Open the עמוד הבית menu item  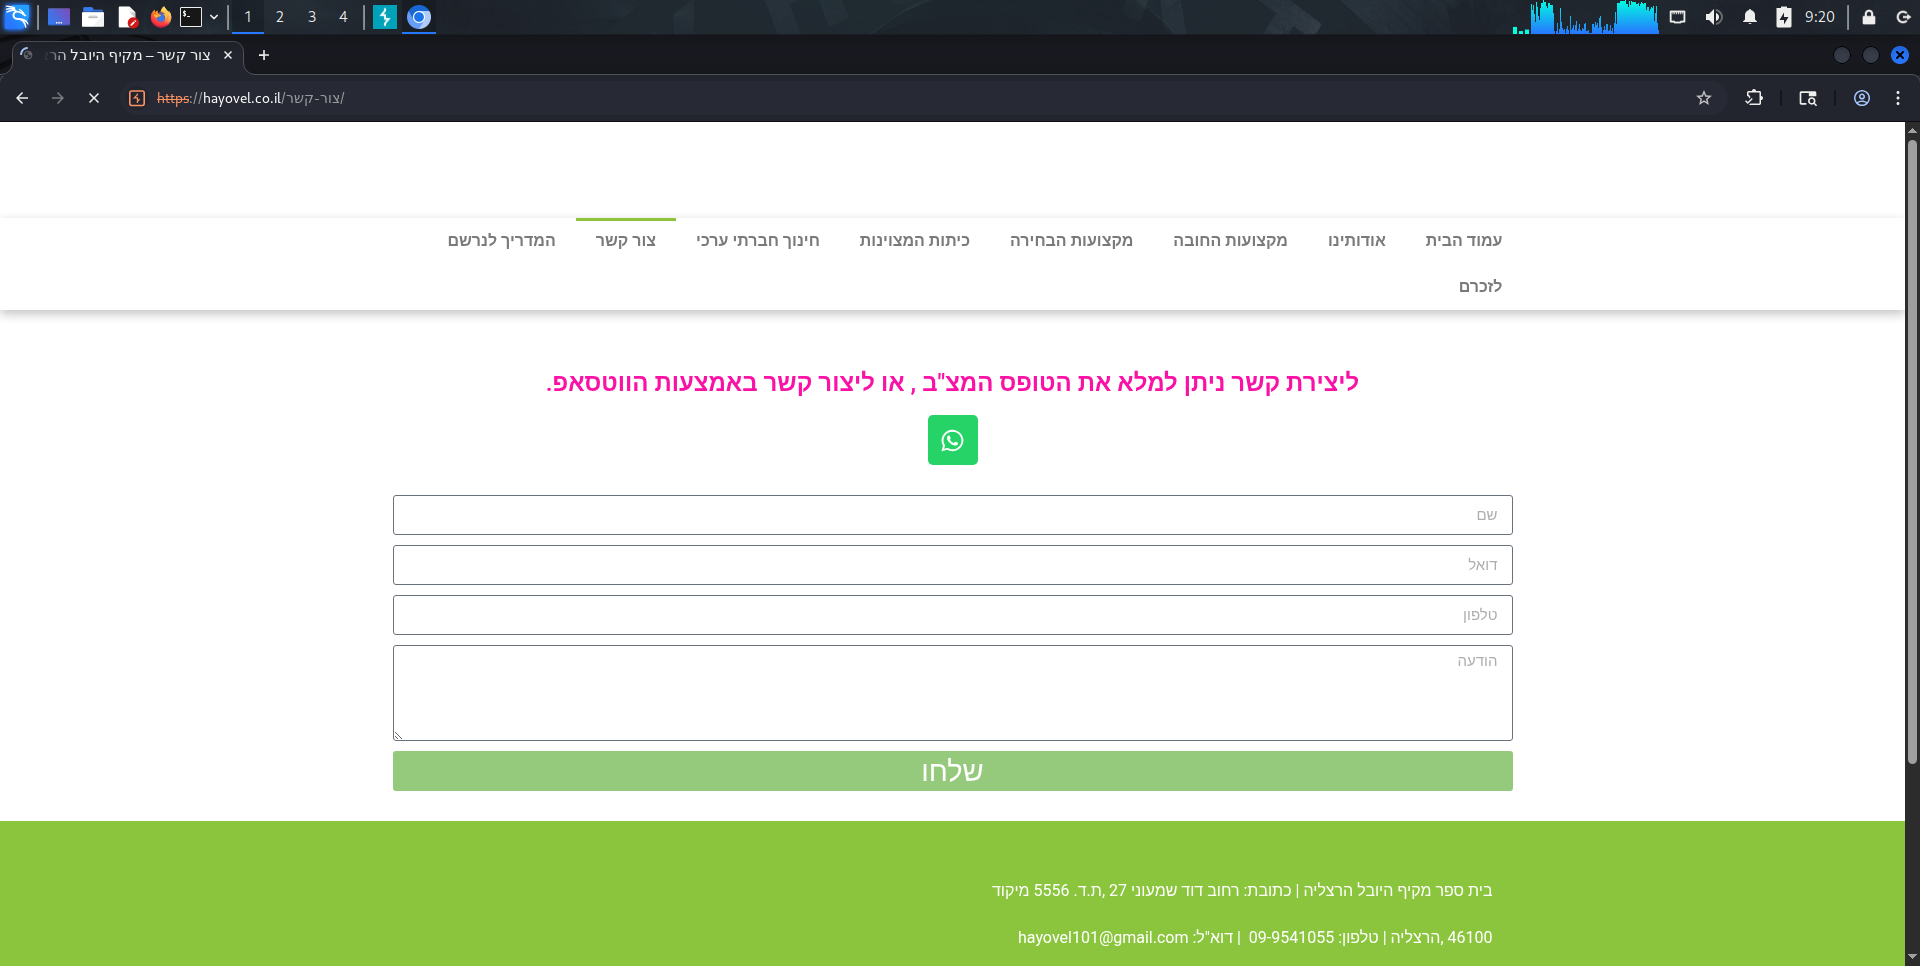(x=1463, y=240)
